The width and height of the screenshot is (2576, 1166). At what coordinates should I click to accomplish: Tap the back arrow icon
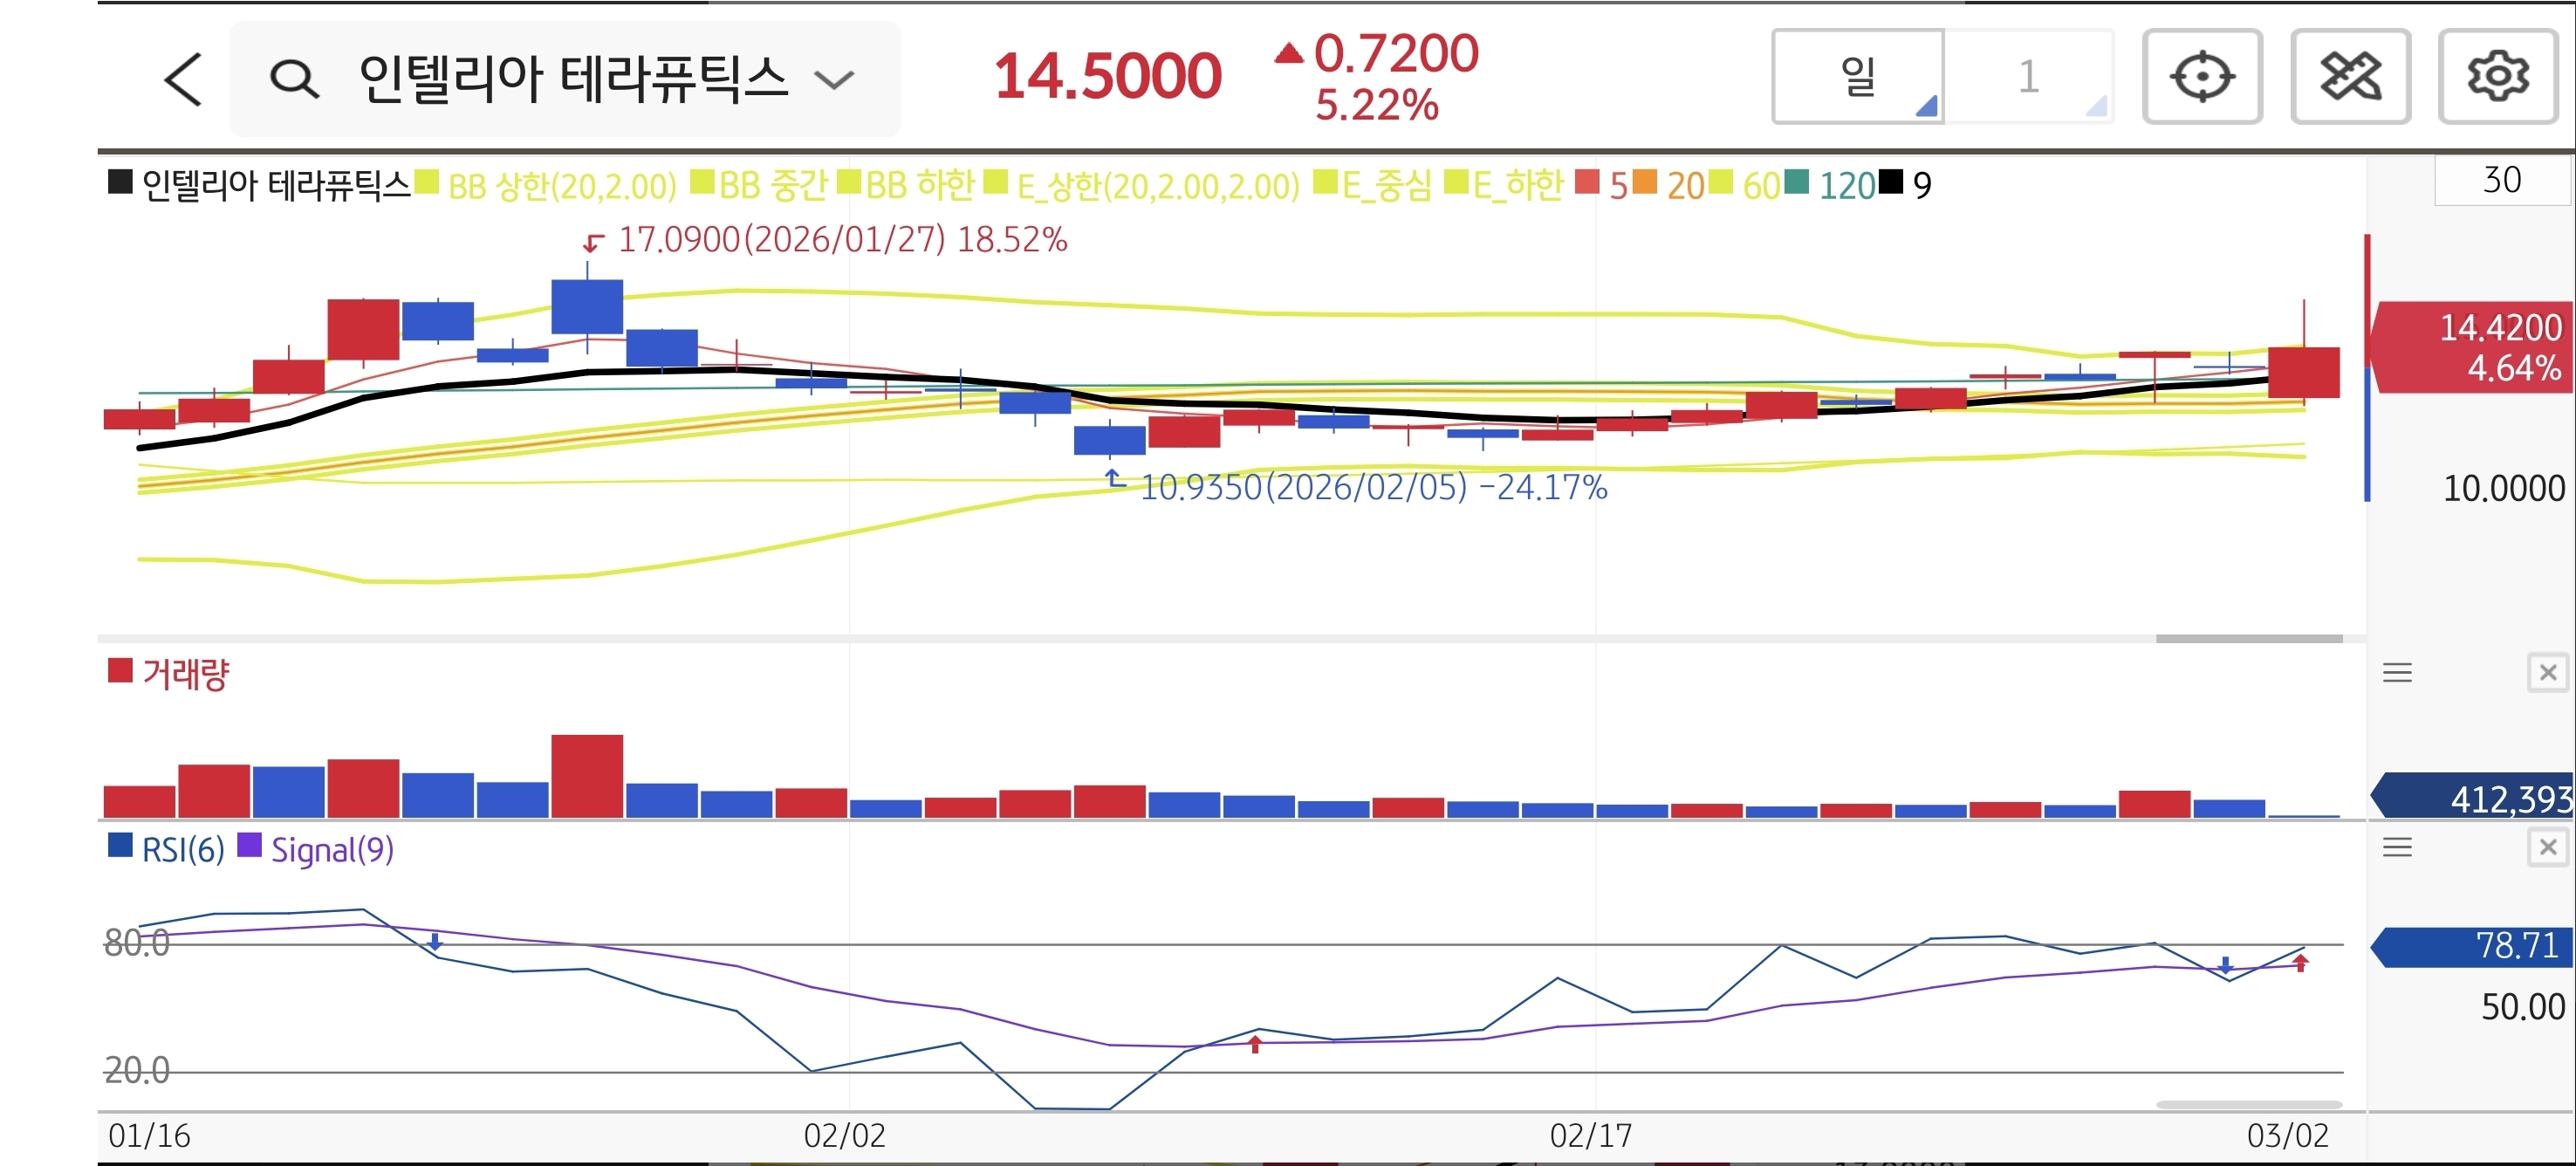[x=183, y=79]
